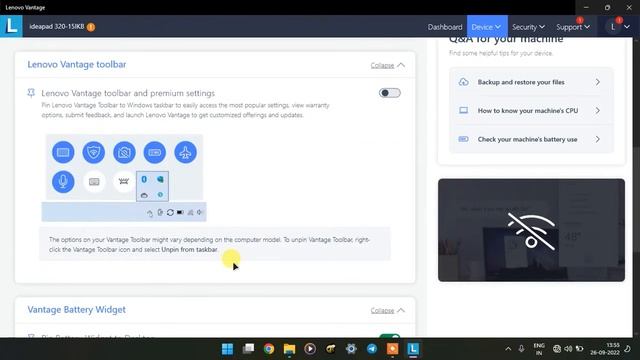Click the keyboard icon in toolbar preview

(94, 182)
